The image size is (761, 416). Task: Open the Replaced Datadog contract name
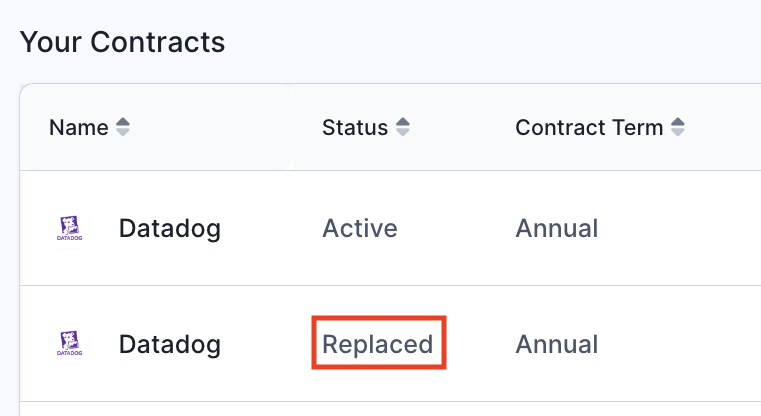170,345
